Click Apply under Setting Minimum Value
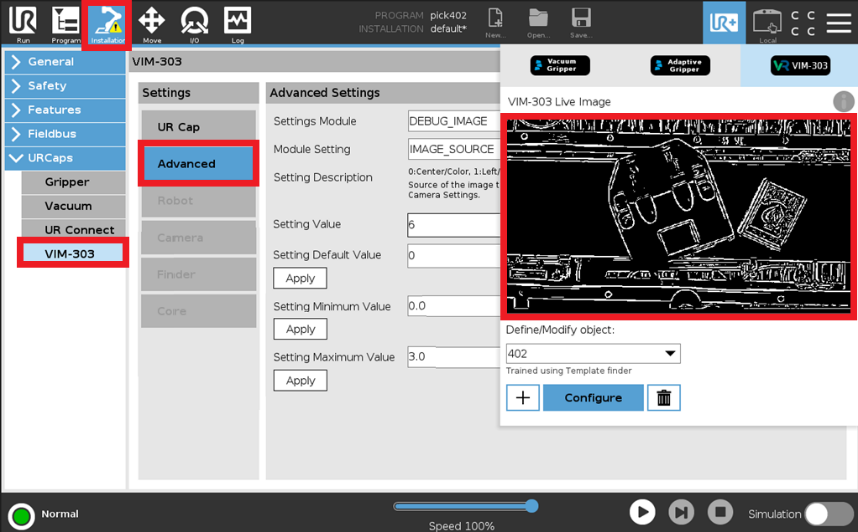The height and width of the screenshot is (532, 858). pyautogui.click(x=300, y=329)
